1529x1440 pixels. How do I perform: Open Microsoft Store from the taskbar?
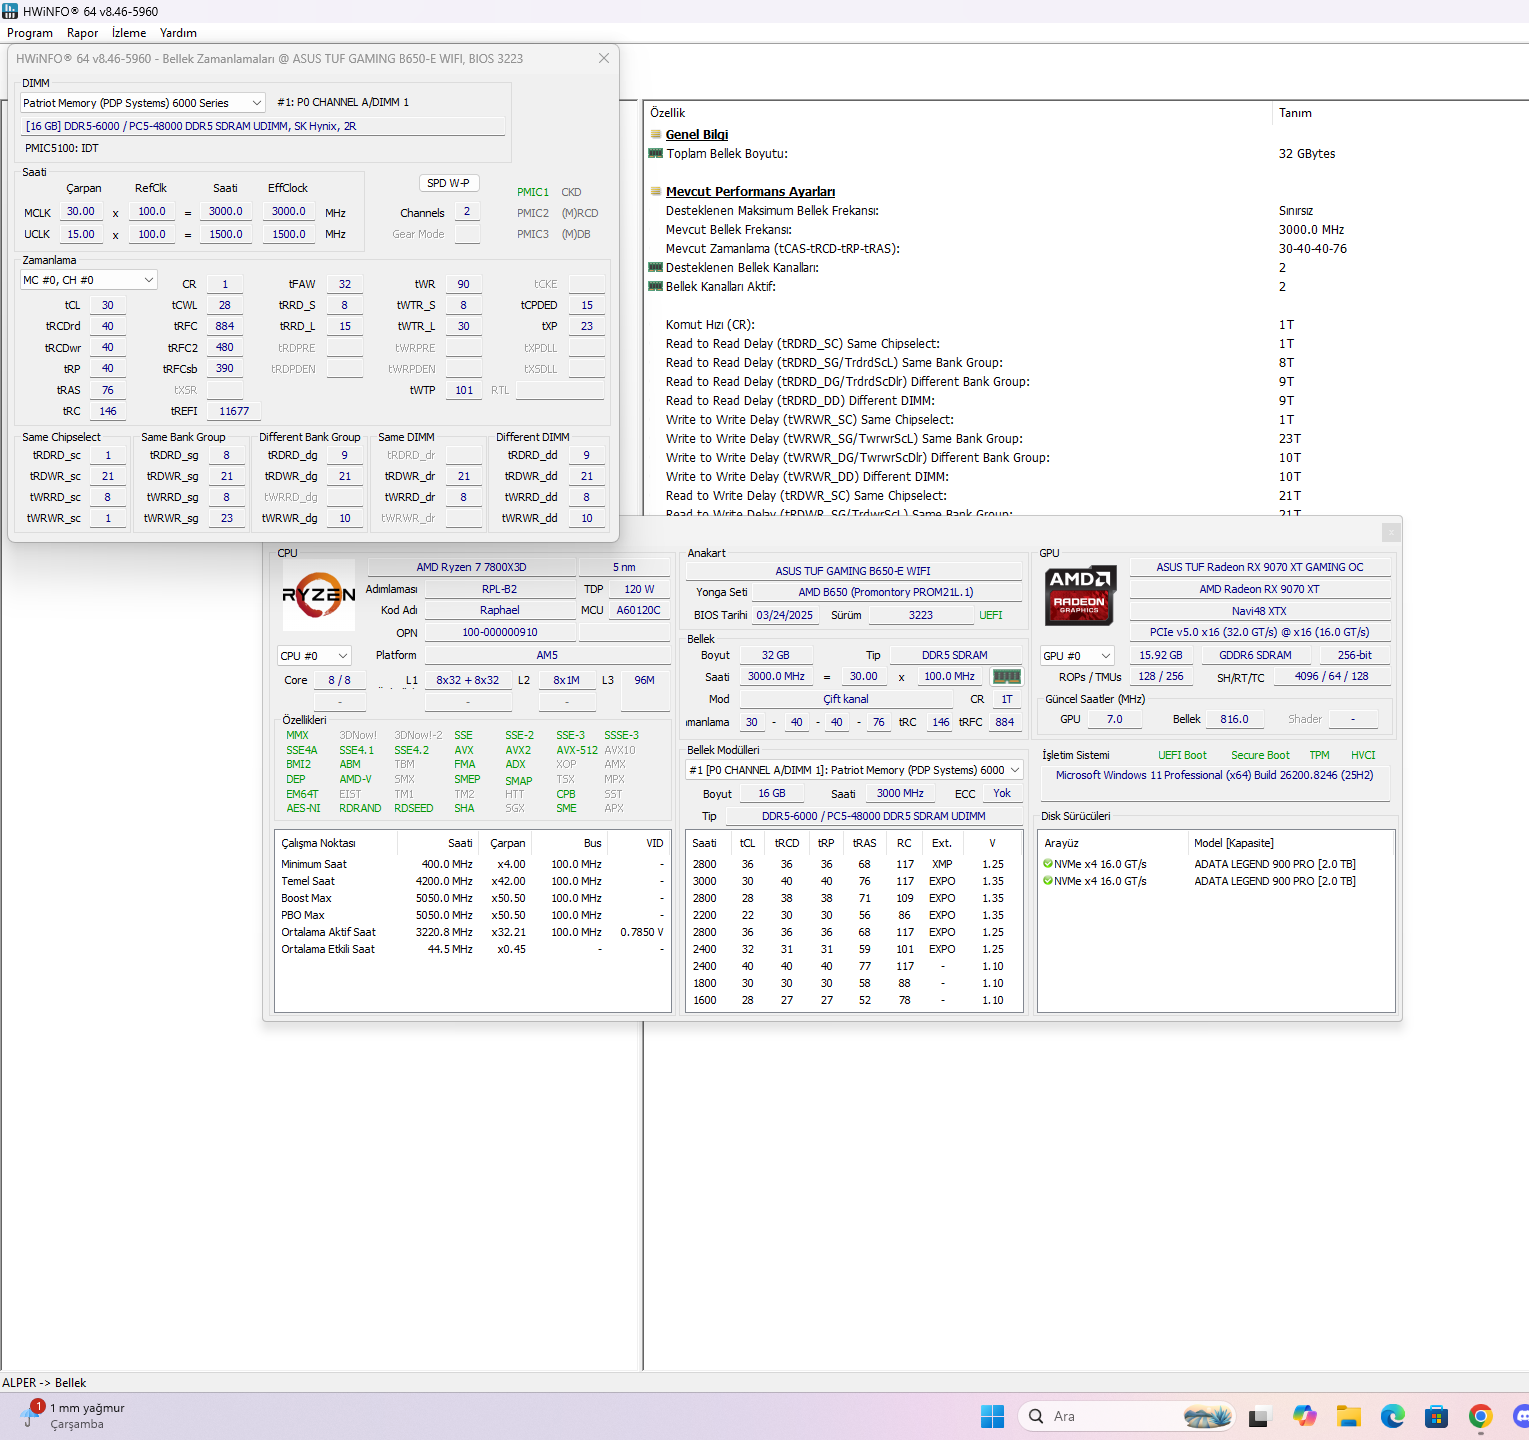(1437, 1416)
